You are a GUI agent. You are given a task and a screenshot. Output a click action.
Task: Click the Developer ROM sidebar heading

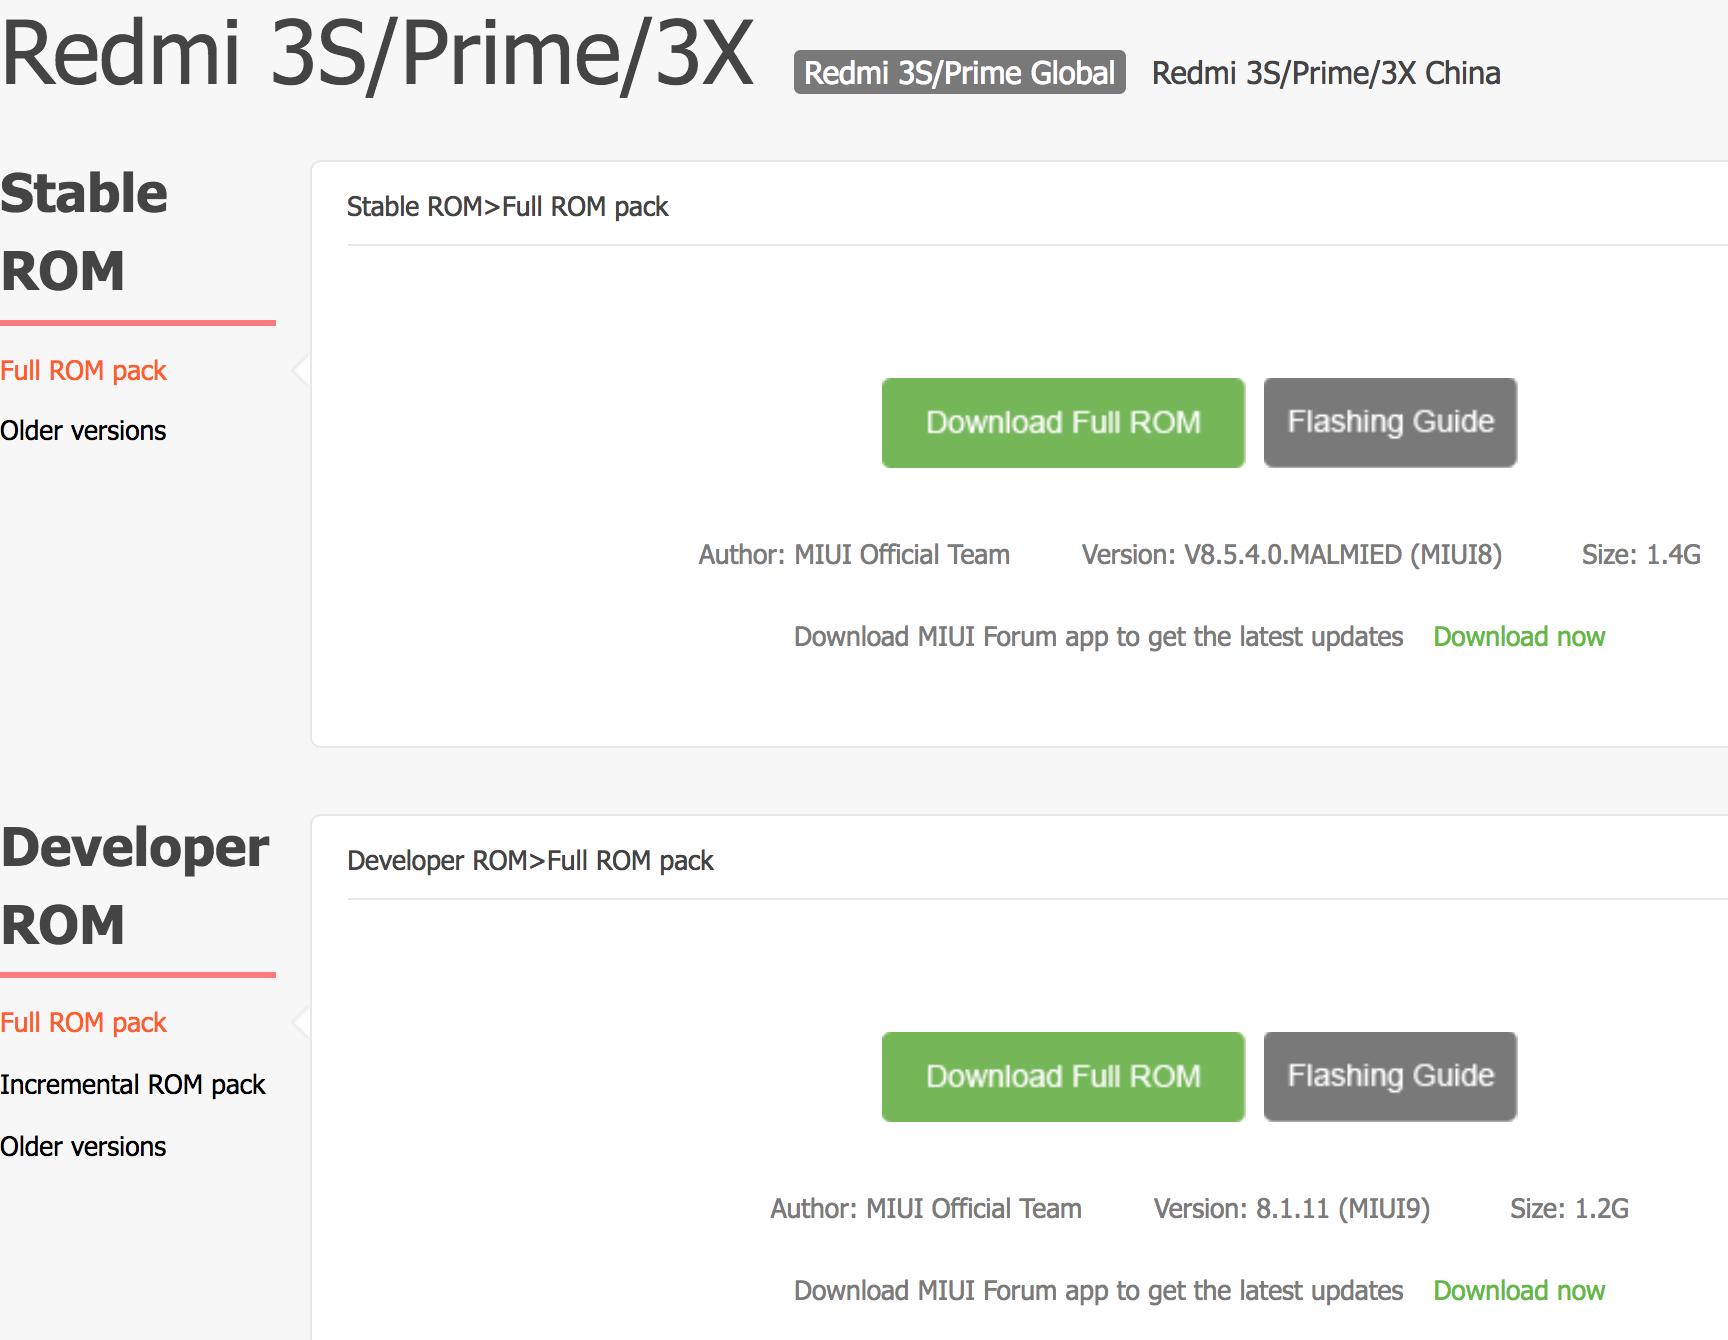(x=134, y=886)
